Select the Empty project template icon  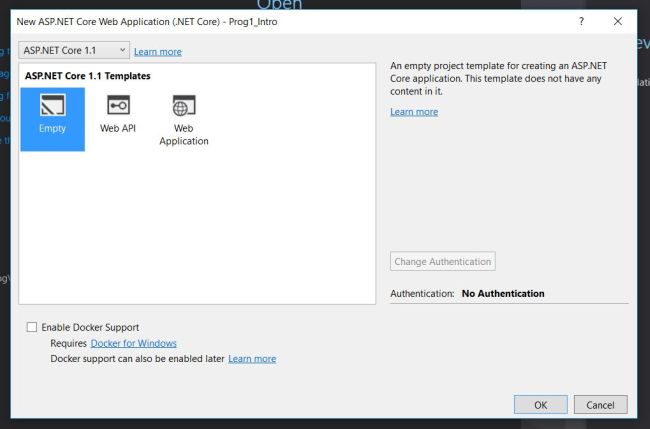point(52,106)
